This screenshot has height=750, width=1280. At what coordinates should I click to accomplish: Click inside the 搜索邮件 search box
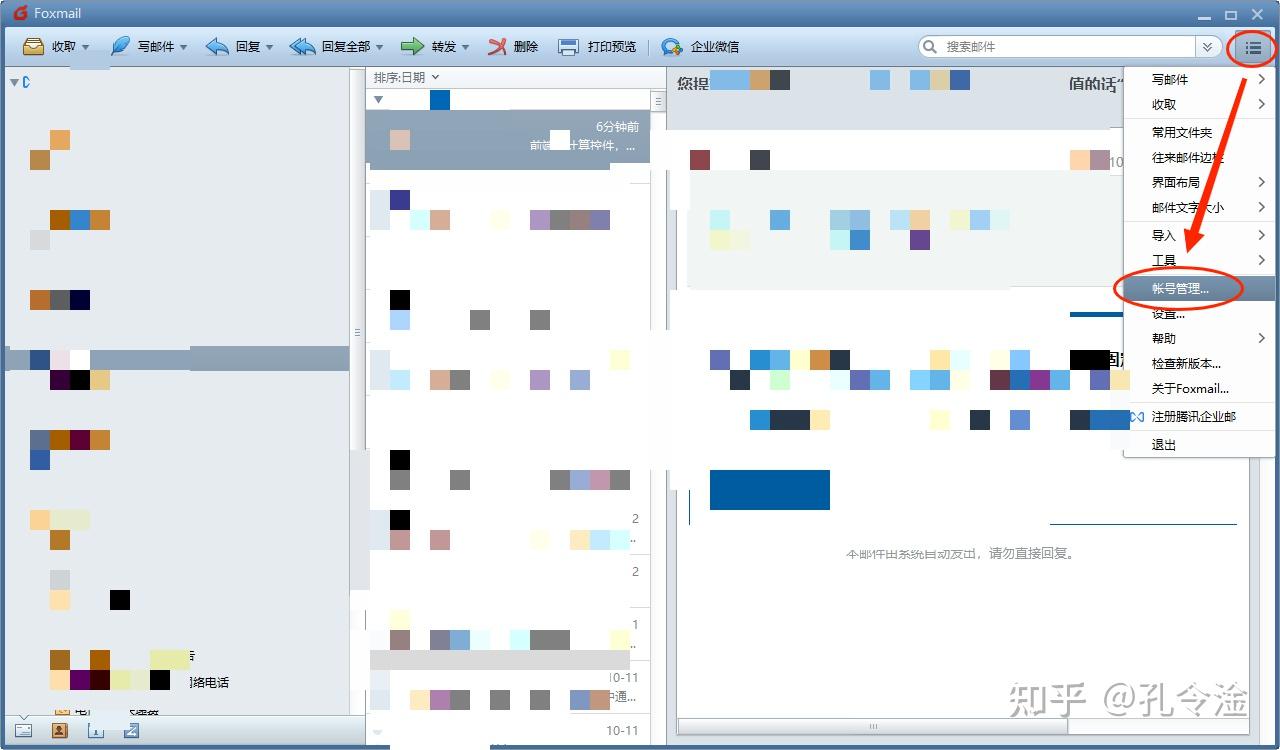(x=1068, y=47)
